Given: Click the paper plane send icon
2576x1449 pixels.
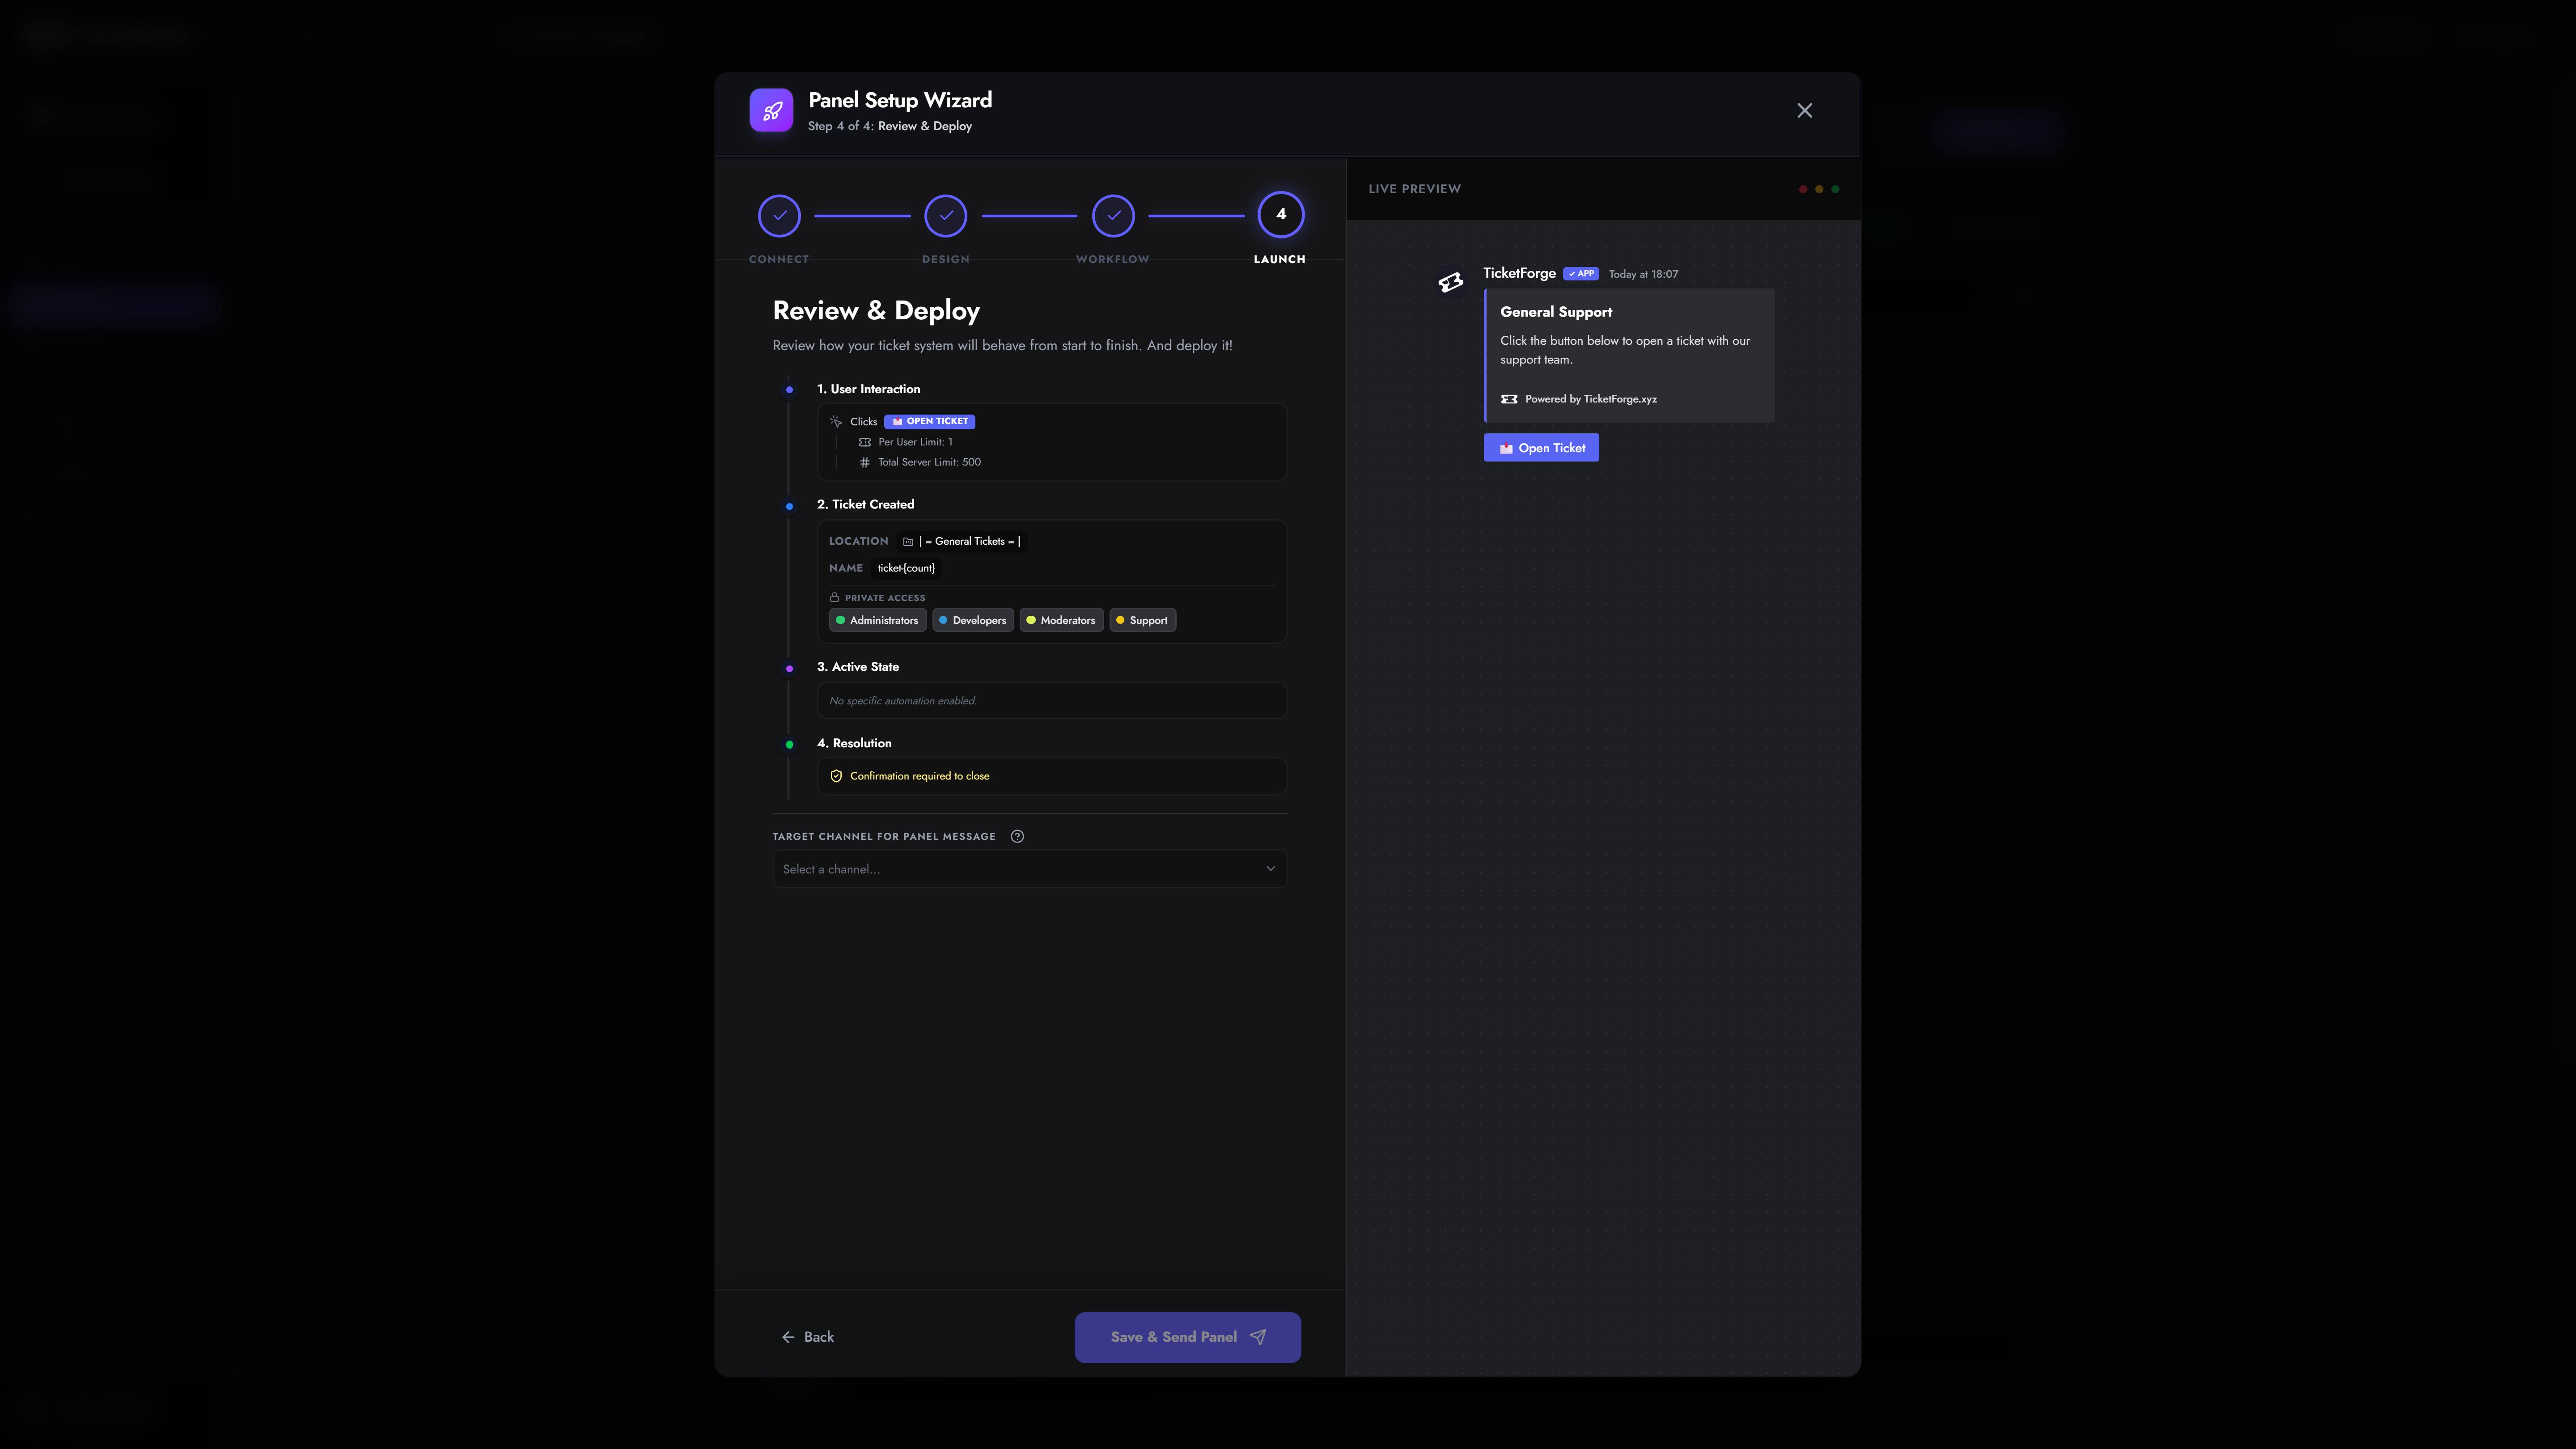Looking at the screenshot, I should click(1258, 1337).
